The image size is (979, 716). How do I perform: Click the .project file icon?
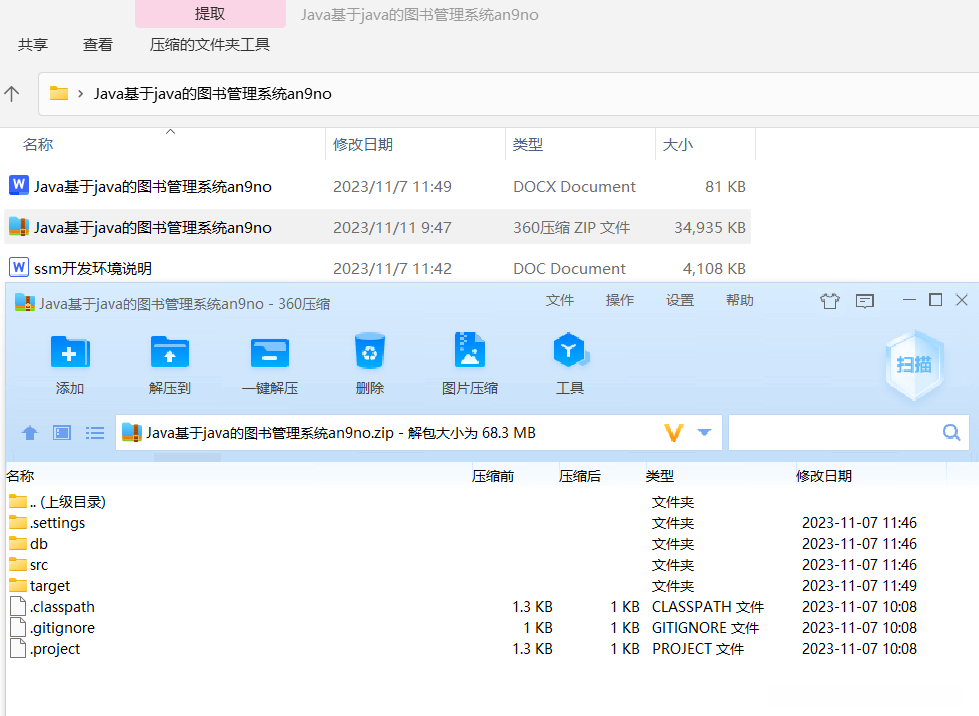pos(19,648)
